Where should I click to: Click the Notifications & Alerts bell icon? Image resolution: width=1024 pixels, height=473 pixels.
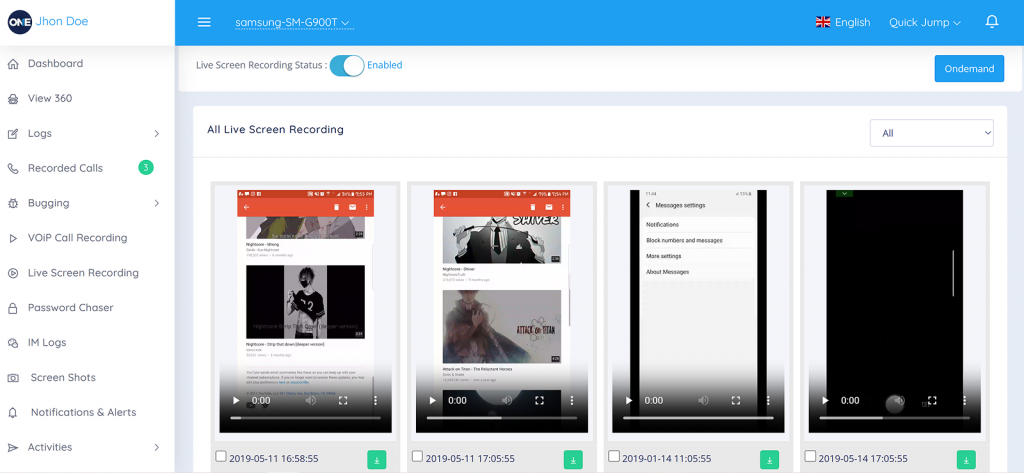tap(12, 412)
